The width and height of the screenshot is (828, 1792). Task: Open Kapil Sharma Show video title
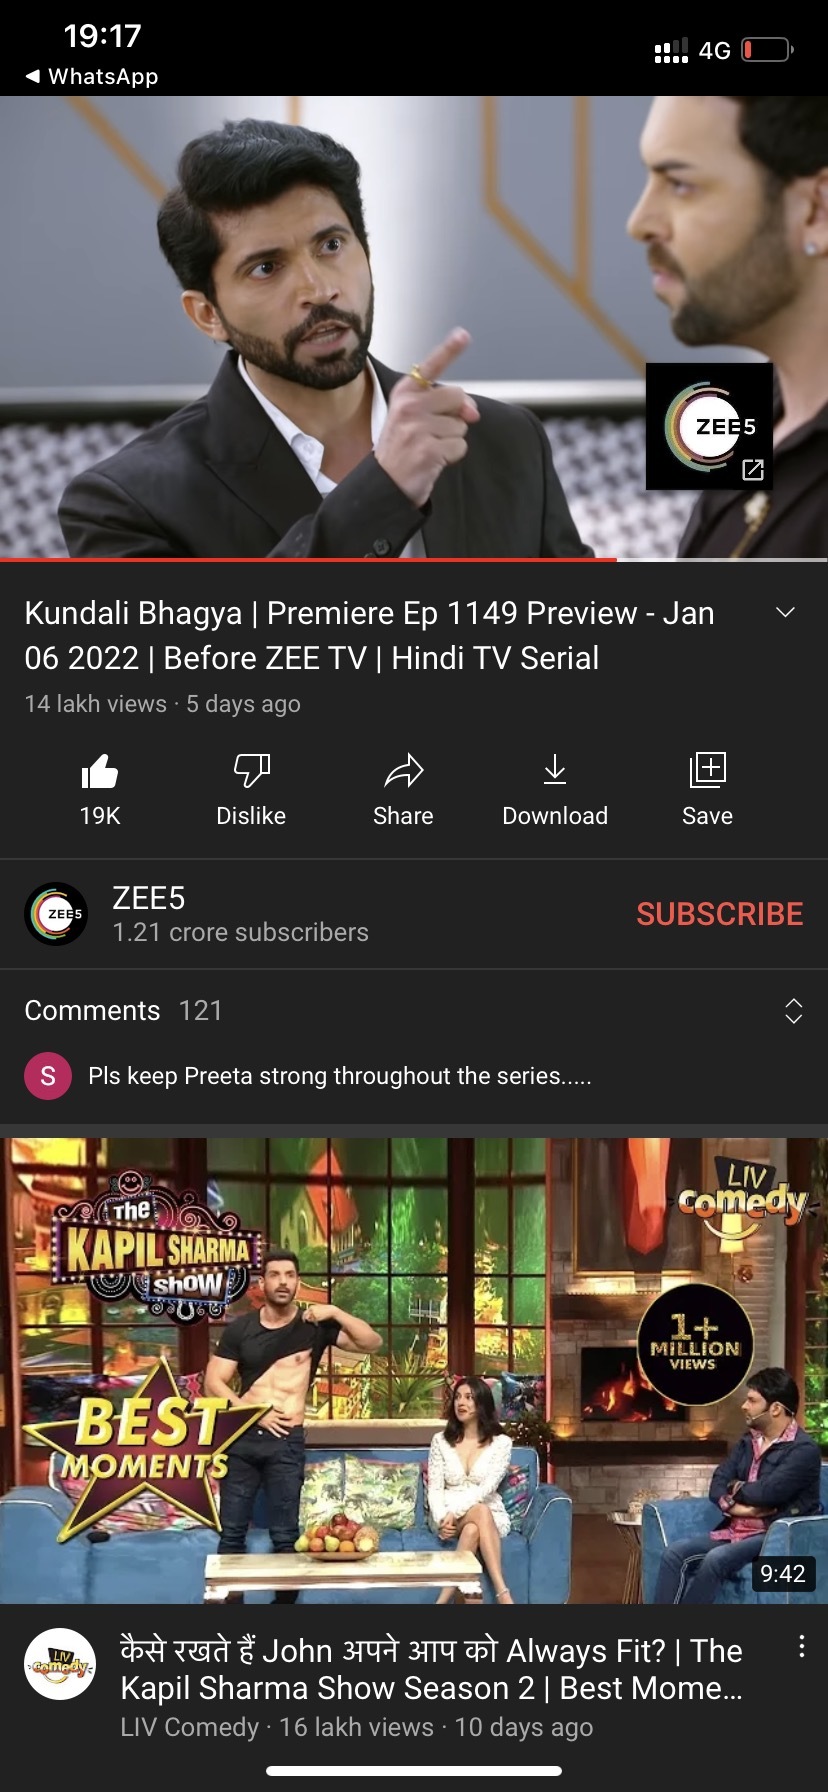coord(431,1669)
